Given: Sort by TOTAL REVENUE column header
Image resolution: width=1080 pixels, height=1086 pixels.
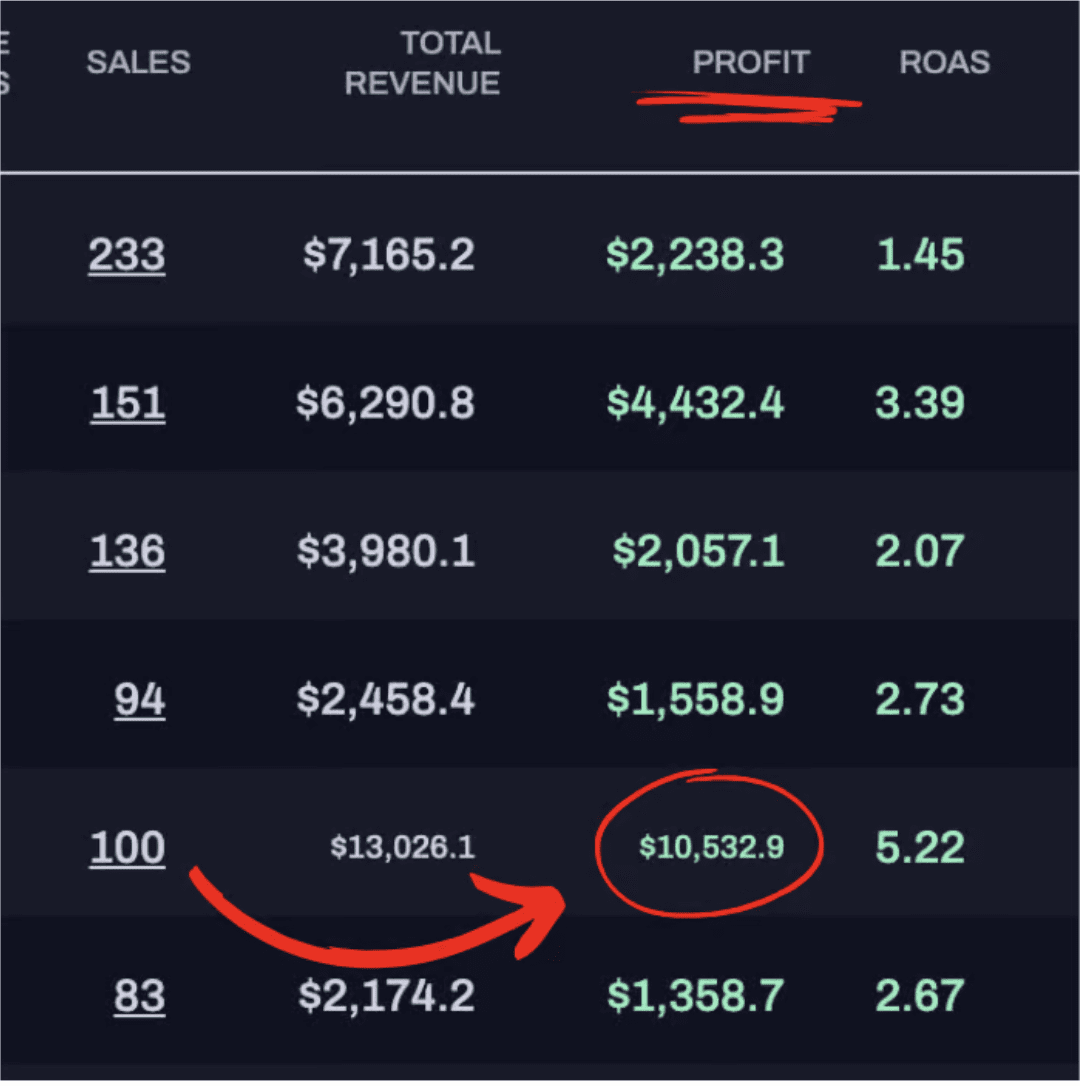Looking at the screenshot, I should [x=422, y=63].
